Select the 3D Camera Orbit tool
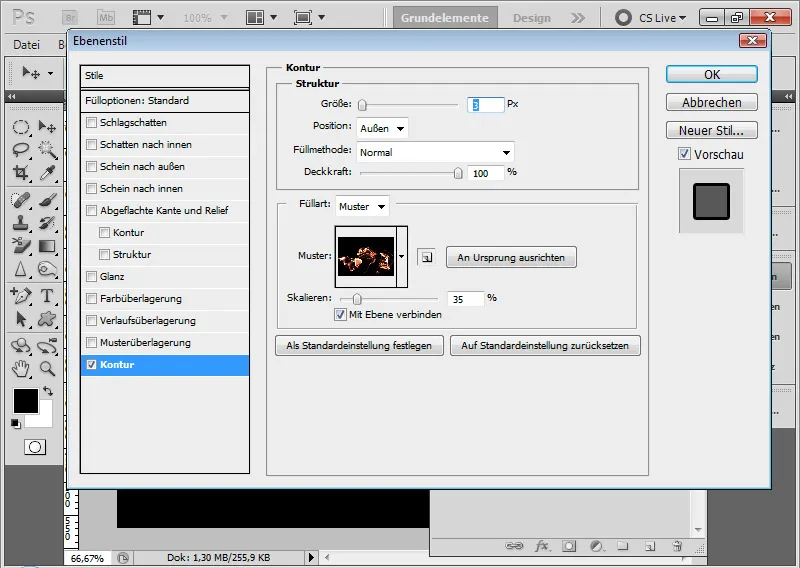 pos(47,346)
